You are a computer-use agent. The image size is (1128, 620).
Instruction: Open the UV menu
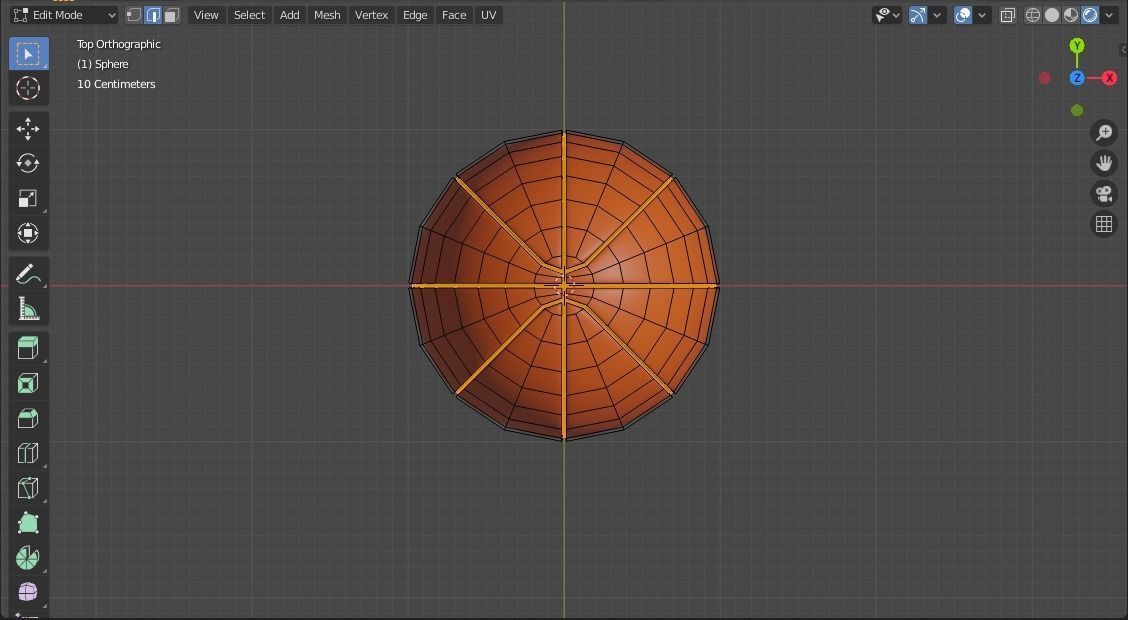(x=488, y=15)
